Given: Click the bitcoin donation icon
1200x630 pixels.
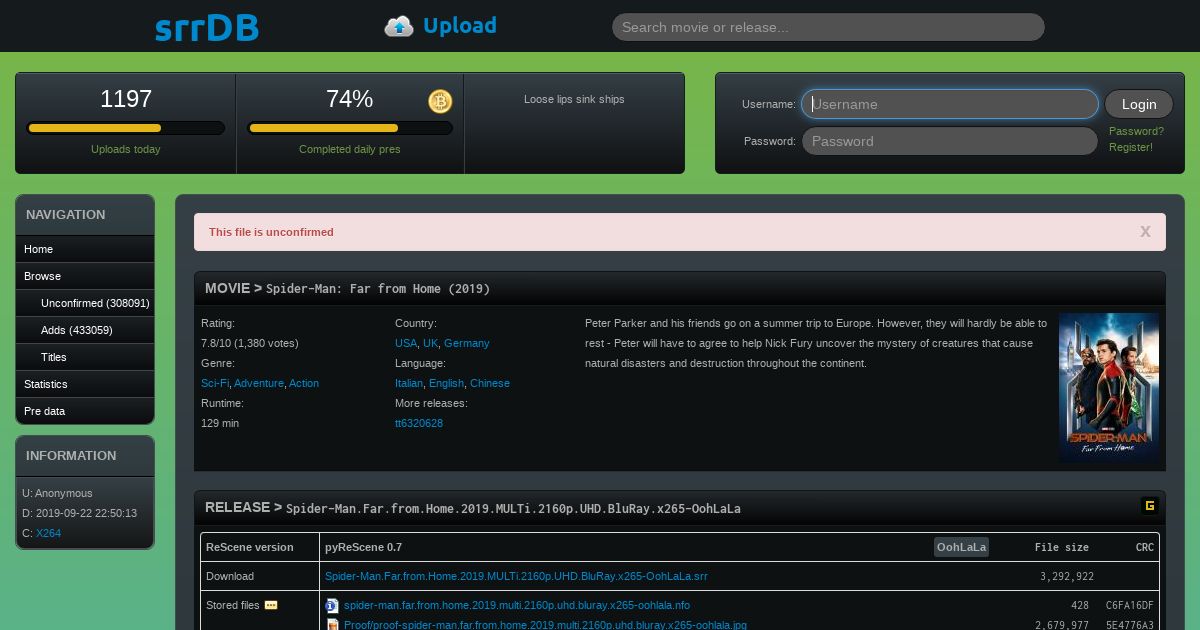Looking at the screenshot, I should tap(440, 101).
